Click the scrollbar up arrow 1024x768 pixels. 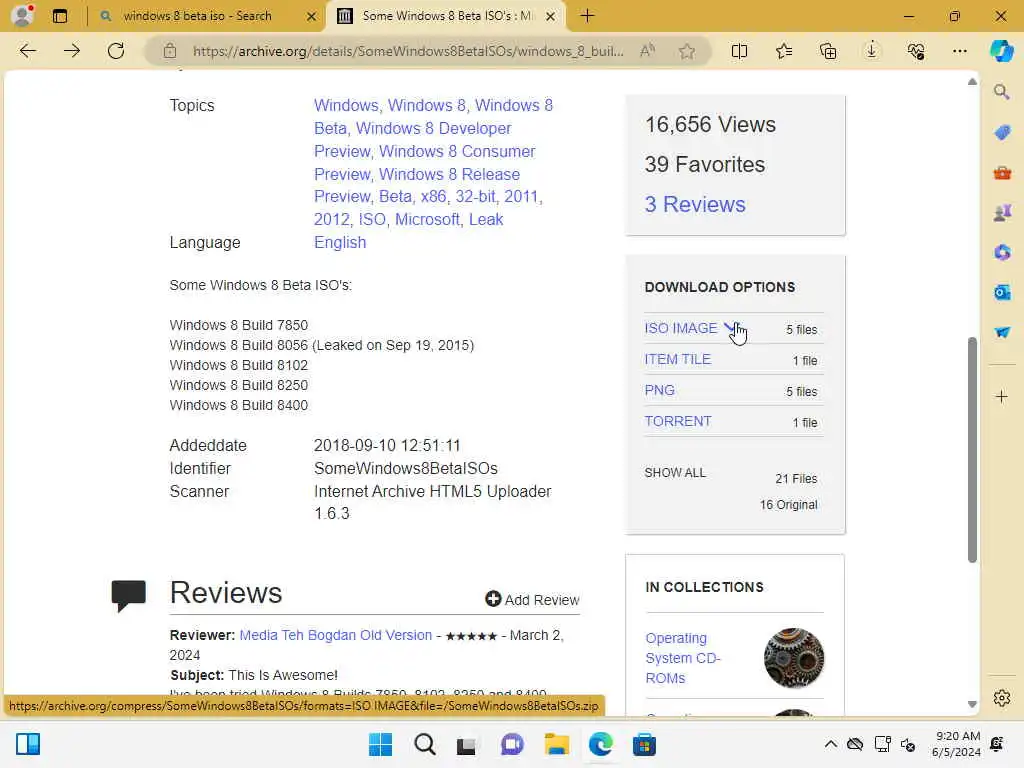972,82
